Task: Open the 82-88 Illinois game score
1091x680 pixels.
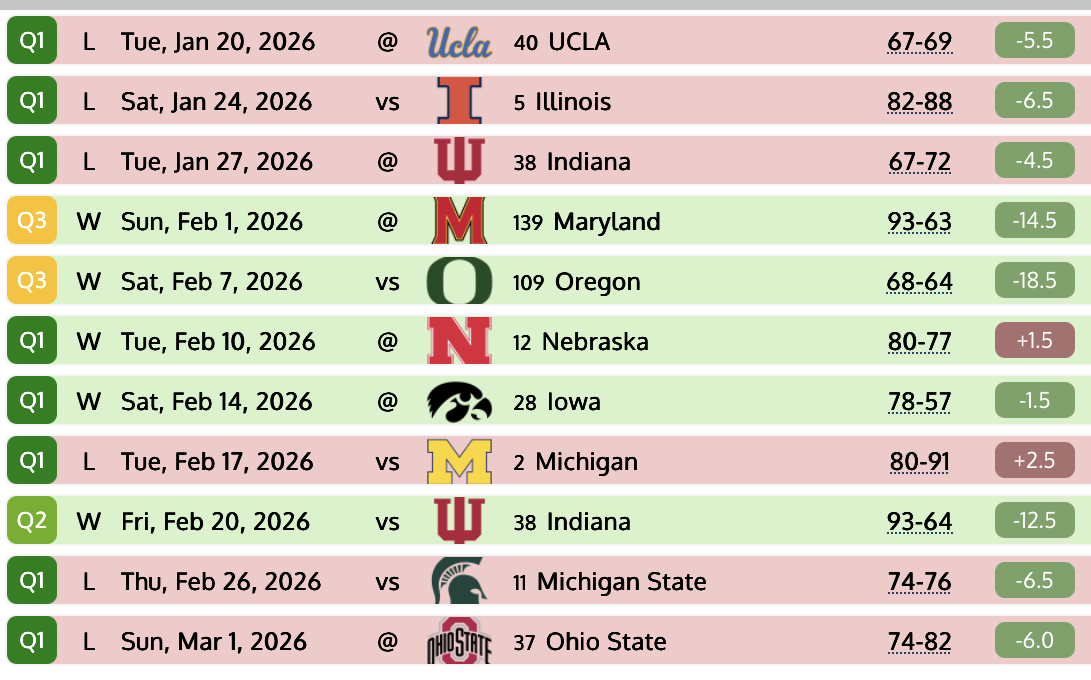Action: (x=919, y=102)
